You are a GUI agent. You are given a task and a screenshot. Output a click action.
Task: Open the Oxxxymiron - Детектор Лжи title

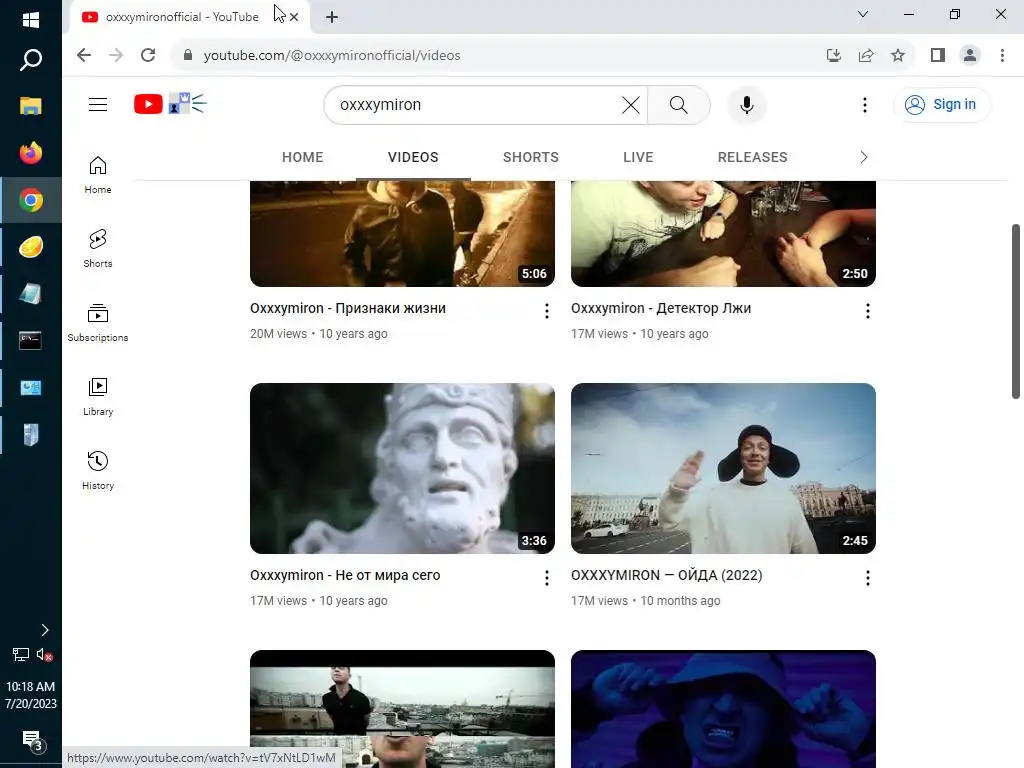(x=661, y=308)
